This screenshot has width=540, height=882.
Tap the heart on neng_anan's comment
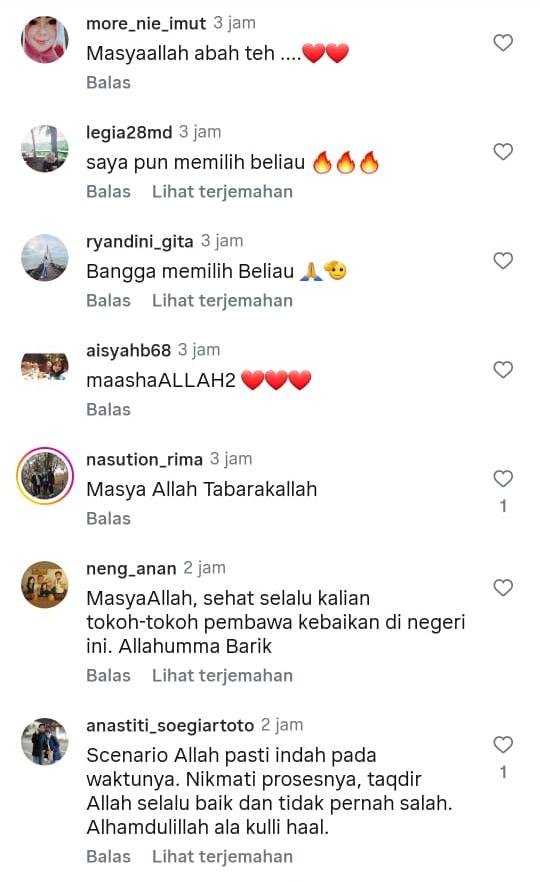[x=503, y=588]
